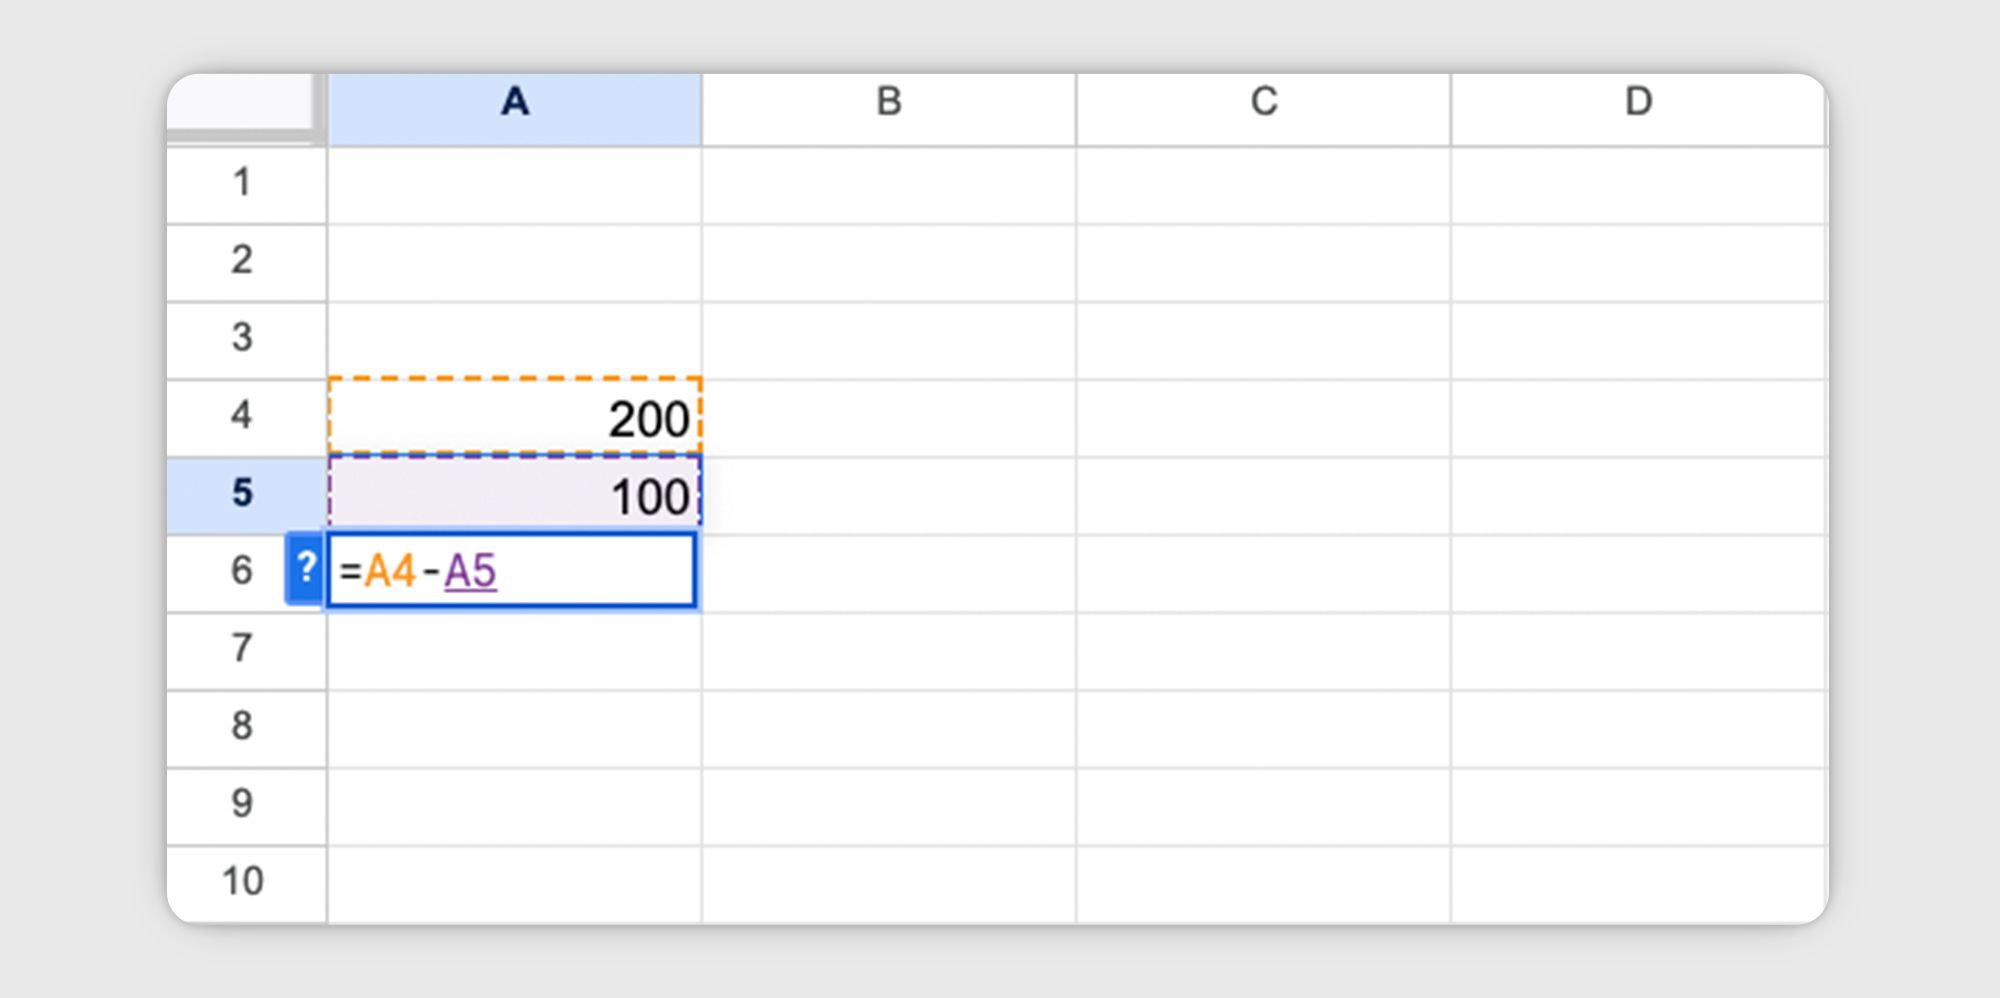Image resolution: width=2000 pixels, height=998 pixels.
Task: Click the blue question mark help badge
Action: click(x=304, y=571)
